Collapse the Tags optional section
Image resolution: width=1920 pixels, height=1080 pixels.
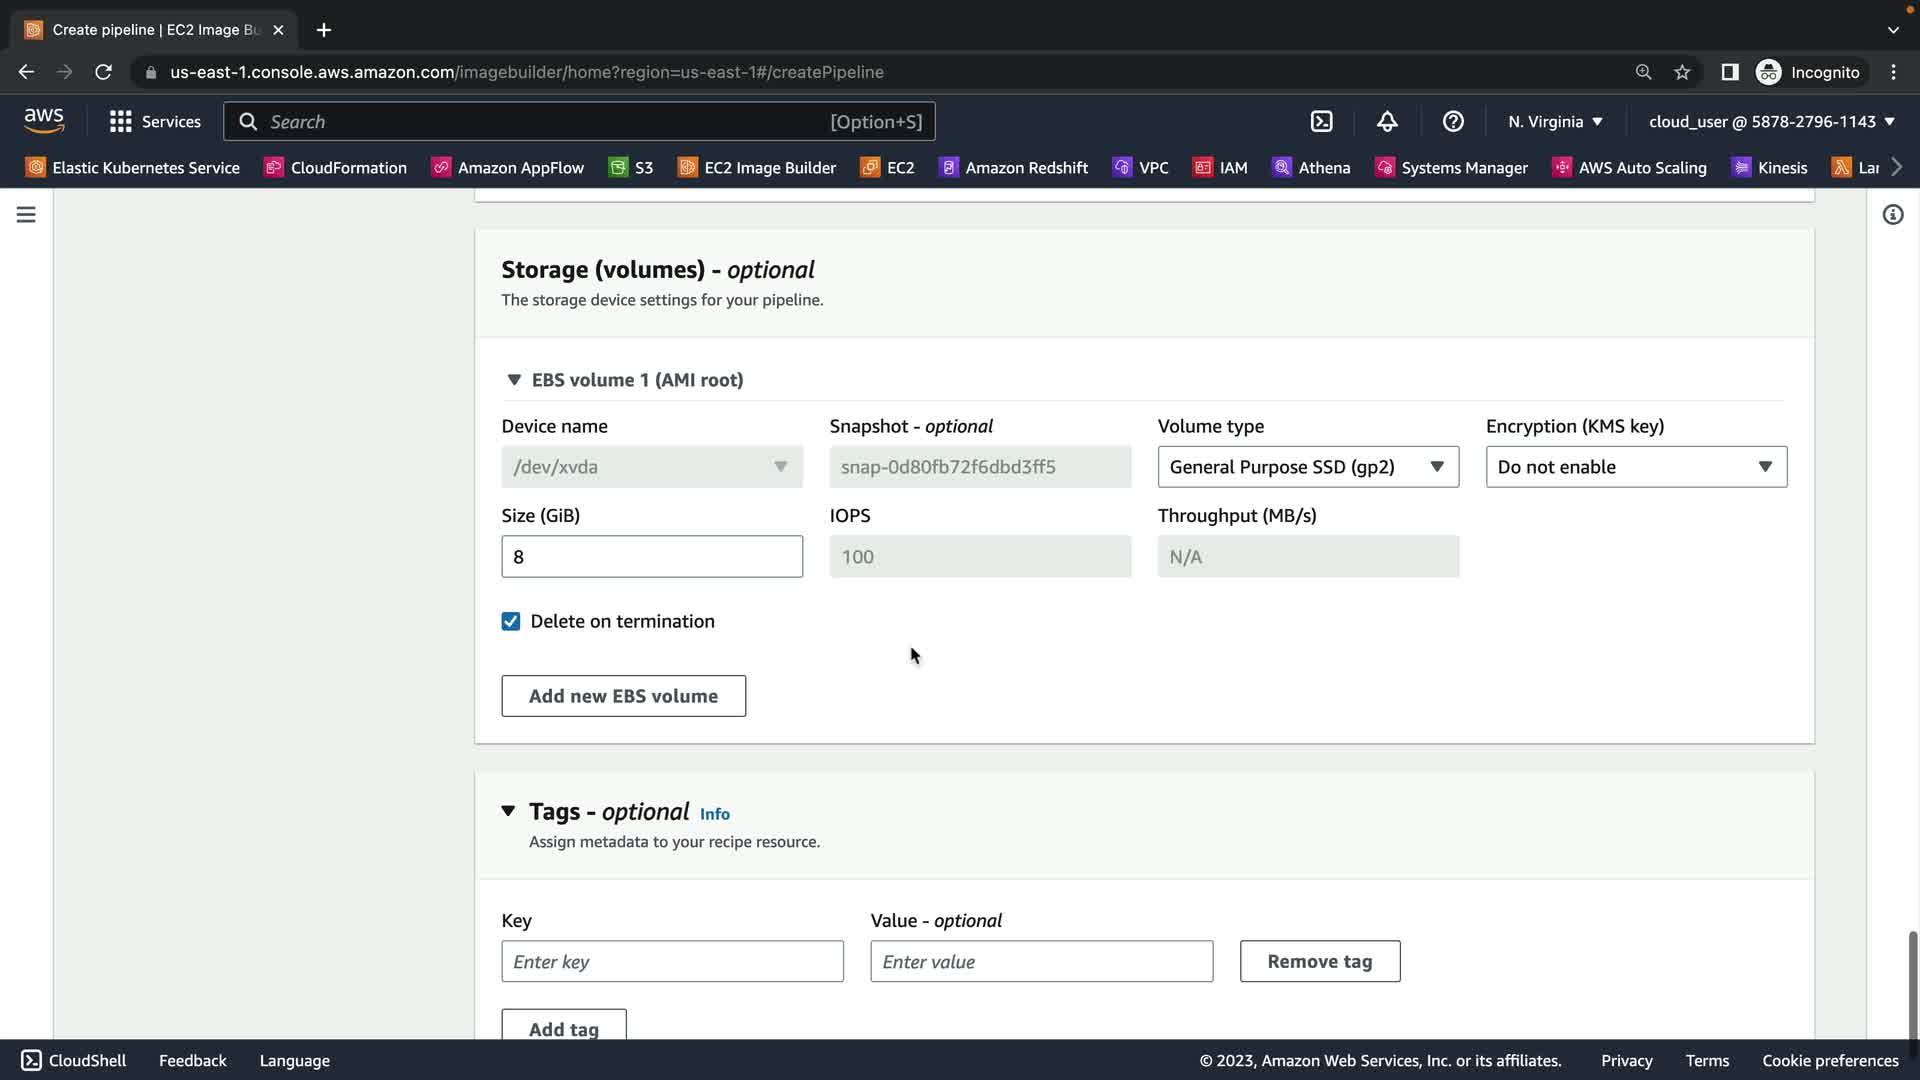click(x=508, y=811)
